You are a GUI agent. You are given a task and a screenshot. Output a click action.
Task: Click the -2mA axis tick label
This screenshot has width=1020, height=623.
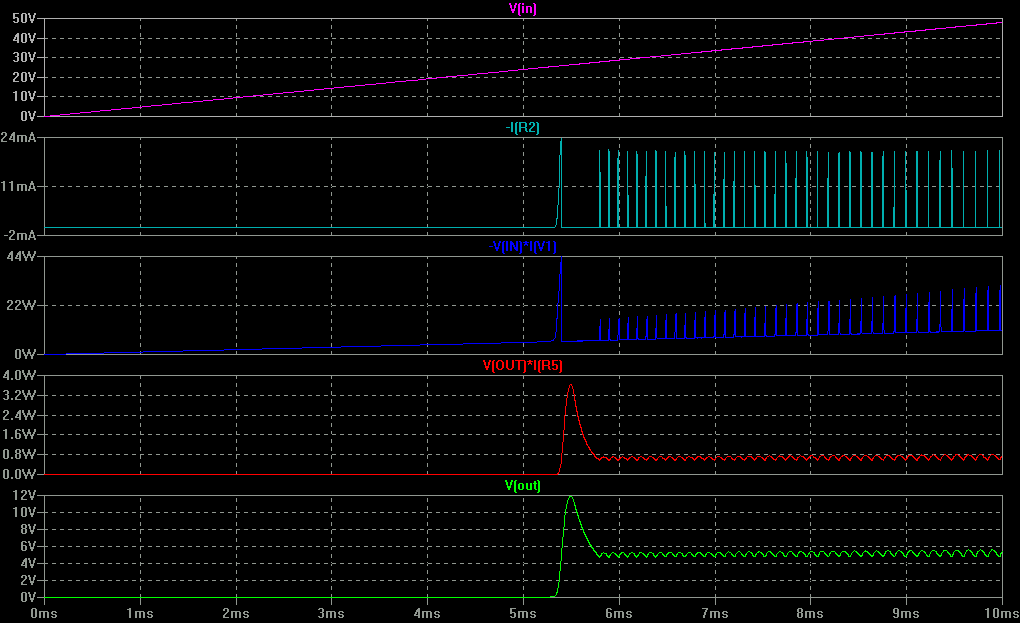click(x=20, y=235)
